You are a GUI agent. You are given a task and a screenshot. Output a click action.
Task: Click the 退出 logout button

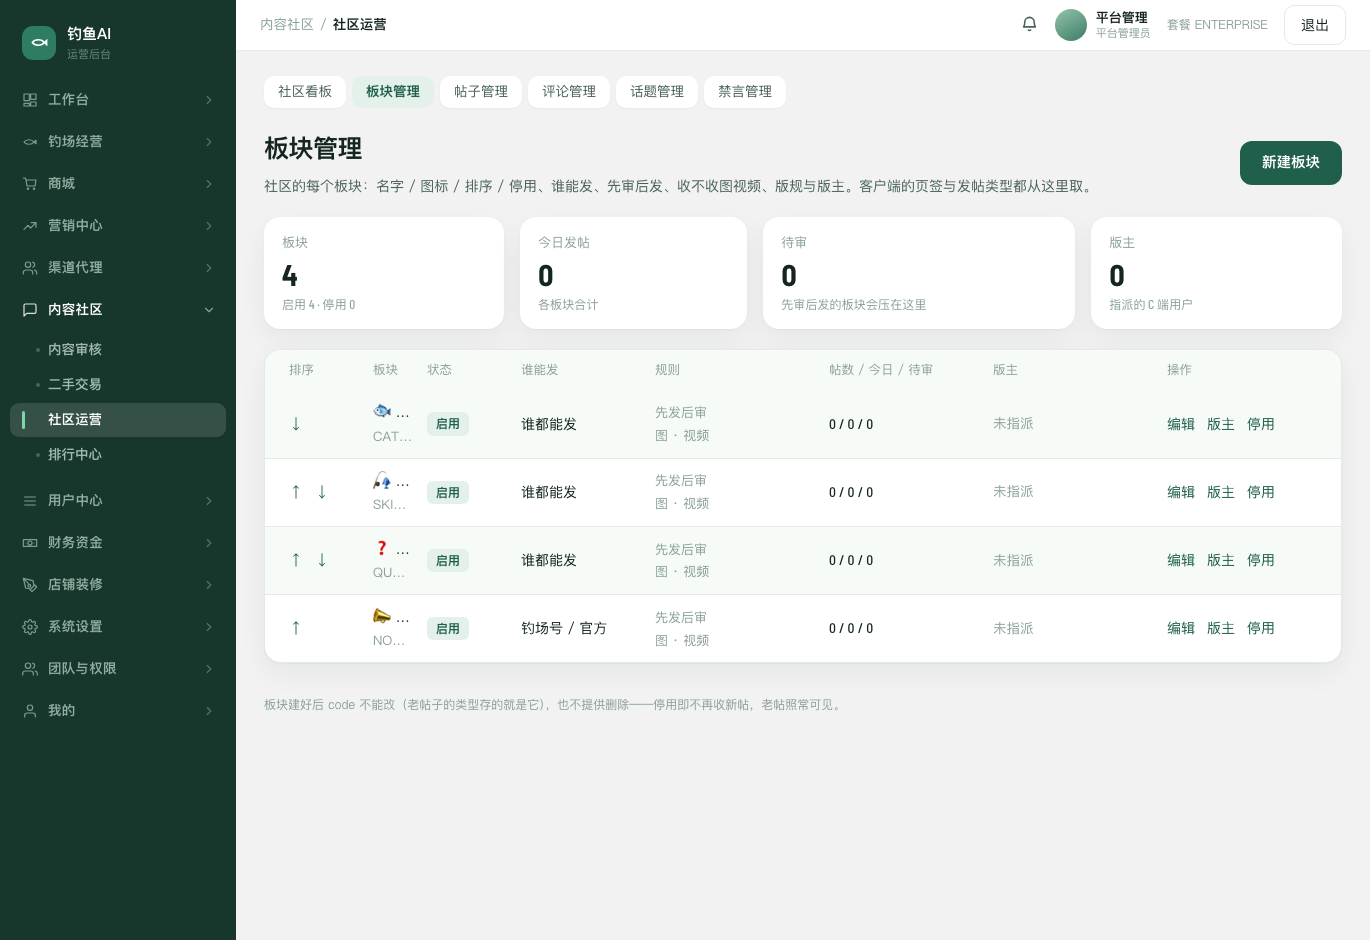coord(1315,25)
